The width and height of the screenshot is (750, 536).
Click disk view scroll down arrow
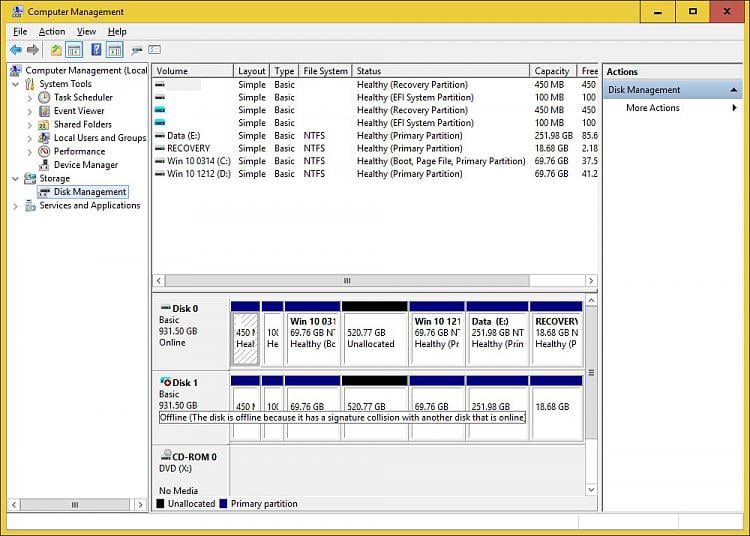pyautogui.click(x=591, y=490)
